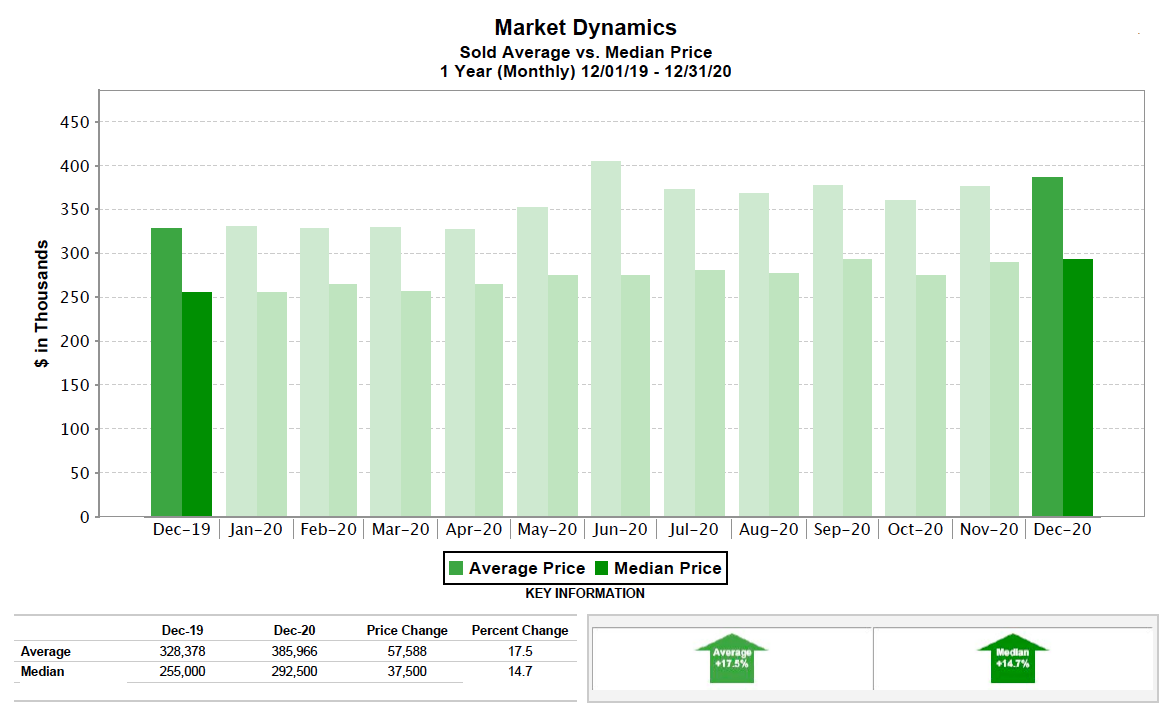1174x712 pixels.
Task: Click the 328,378 table cell
Action: tap(183, 651)
